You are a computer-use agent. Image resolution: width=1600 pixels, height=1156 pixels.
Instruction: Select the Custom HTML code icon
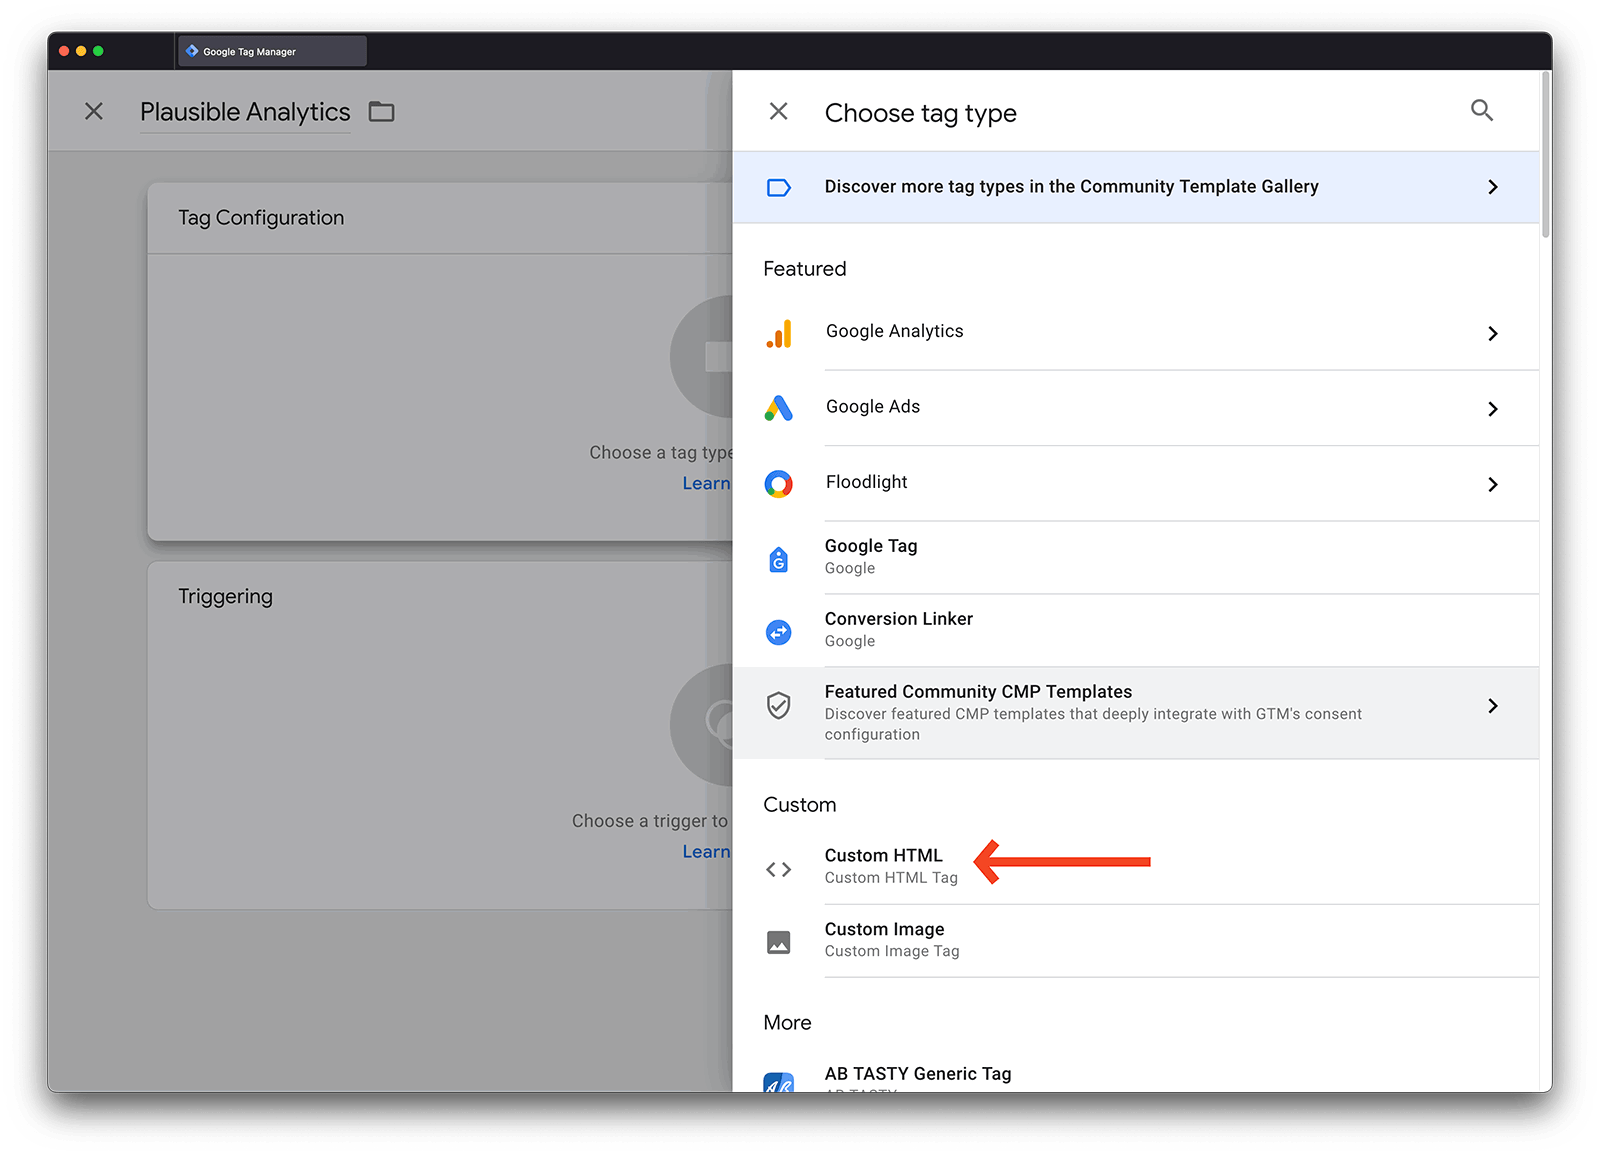point(779,869)
